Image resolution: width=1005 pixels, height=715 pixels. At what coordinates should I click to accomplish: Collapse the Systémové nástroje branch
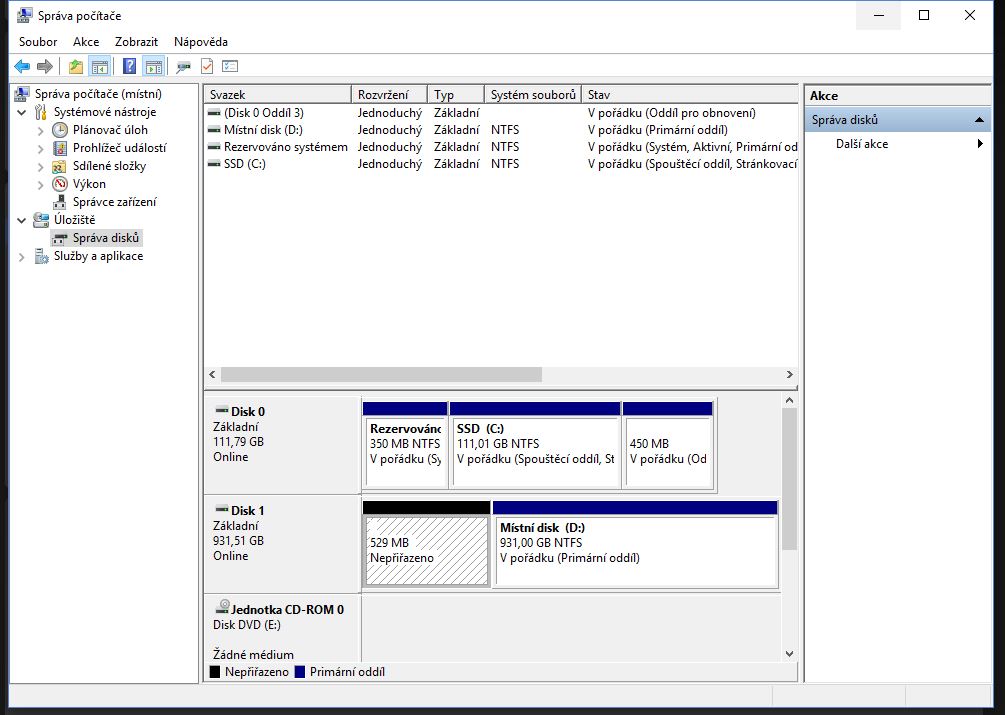click(x=23, y=112)
